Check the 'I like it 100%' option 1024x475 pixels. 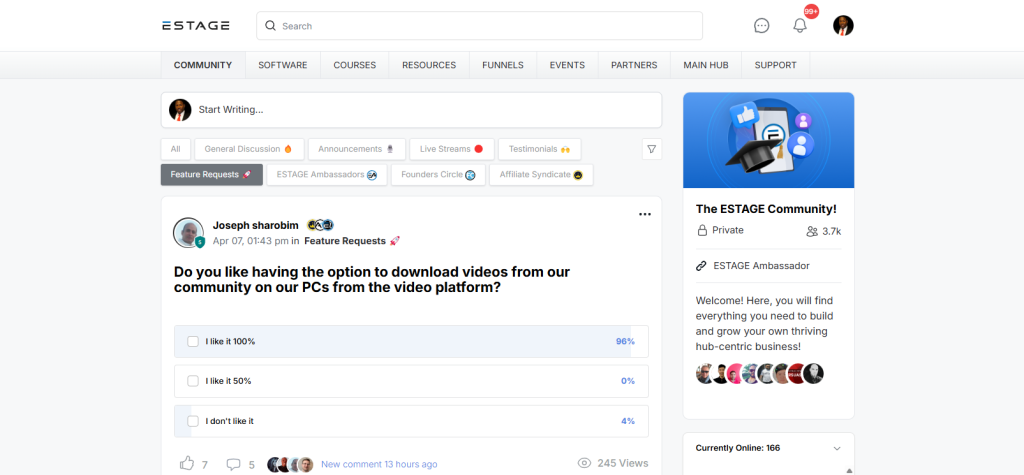point(193,341)
